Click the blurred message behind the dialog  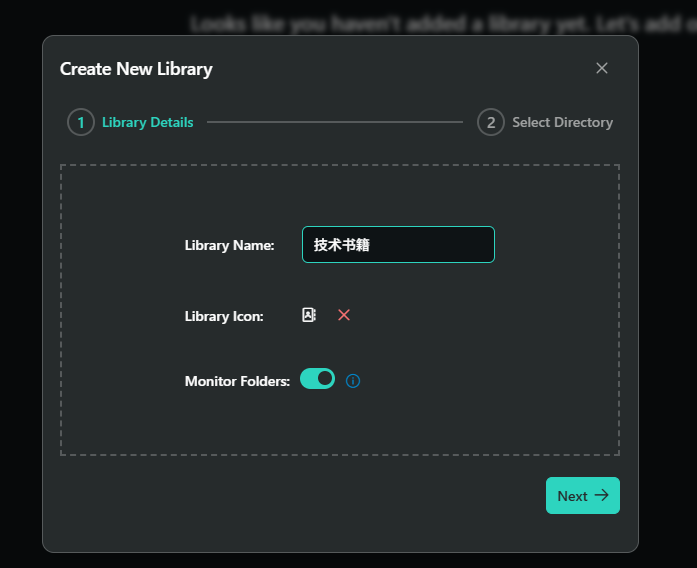tap(443, 24)
